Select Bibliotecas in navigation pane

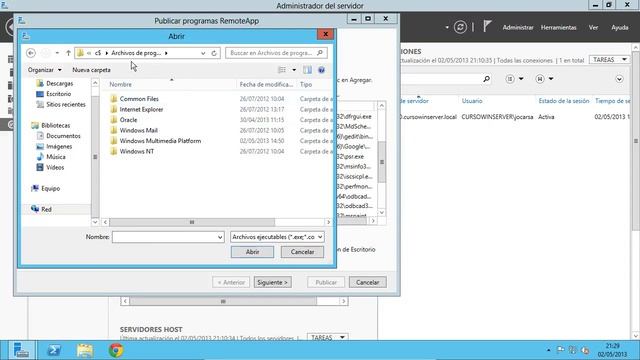pos(56,125)
